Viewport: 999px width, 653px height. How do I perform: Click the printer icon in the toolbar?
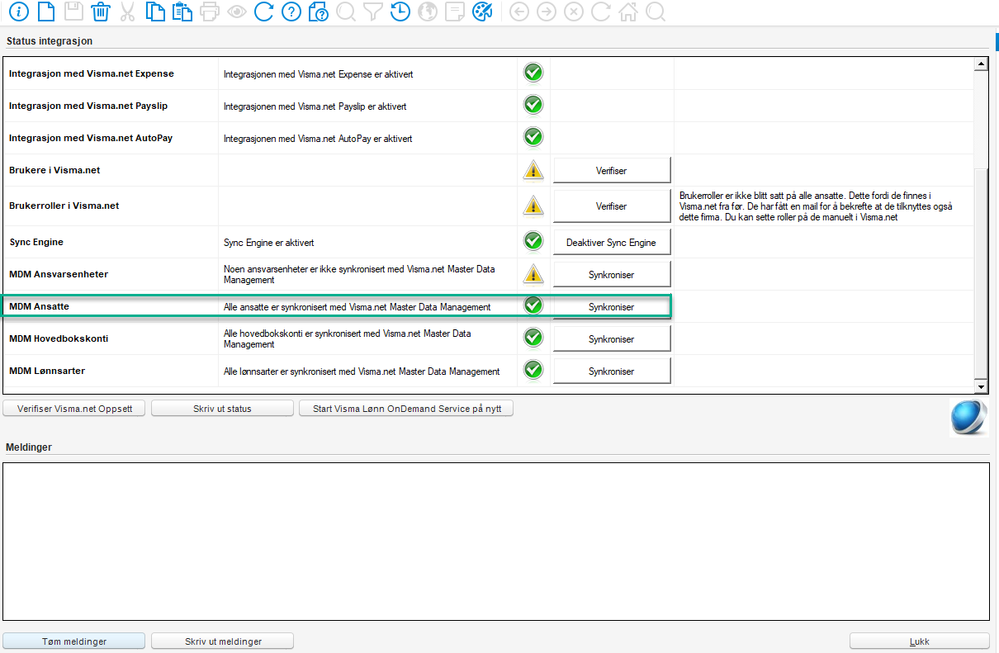210,11
